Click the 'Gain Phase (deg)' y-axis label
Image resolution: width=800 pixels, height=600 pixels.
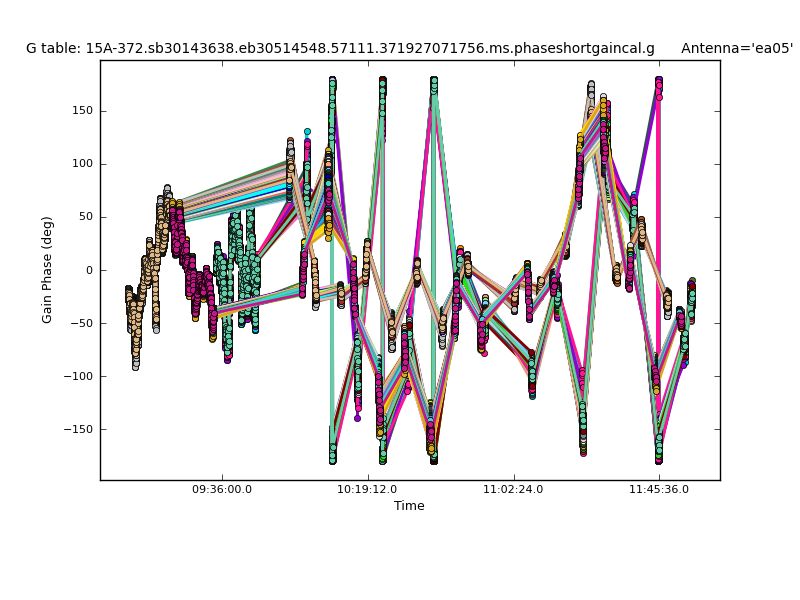47,270
